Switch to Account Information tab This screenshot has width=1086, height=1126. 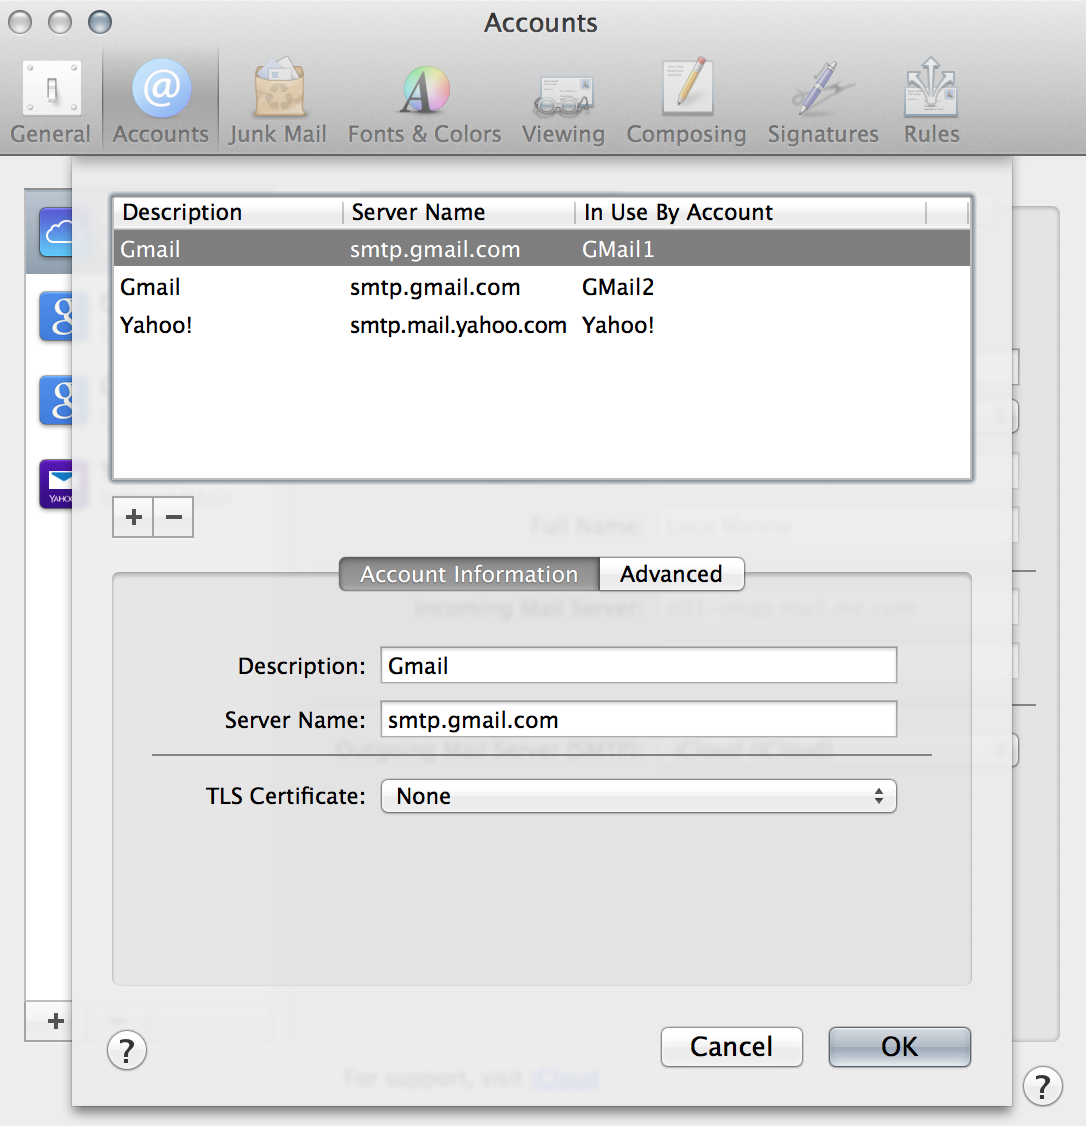pos(469,574)
